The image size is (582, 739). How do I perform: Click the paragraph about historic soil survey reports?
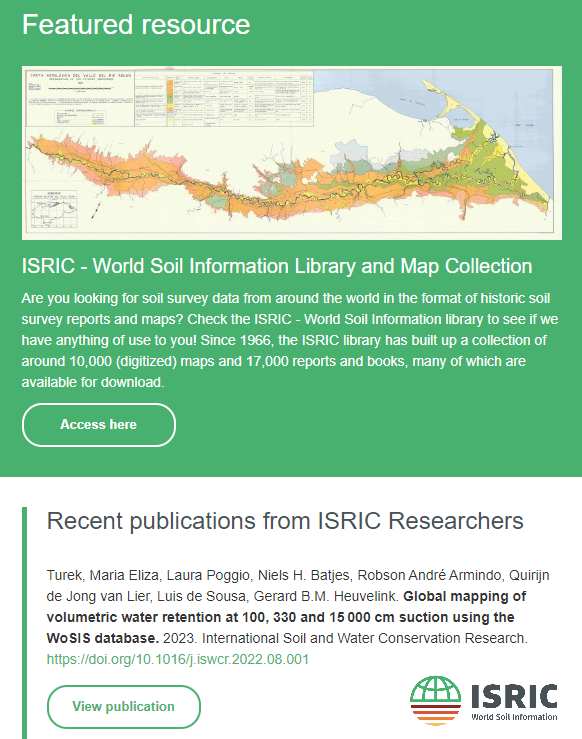(x=290, y=340)
